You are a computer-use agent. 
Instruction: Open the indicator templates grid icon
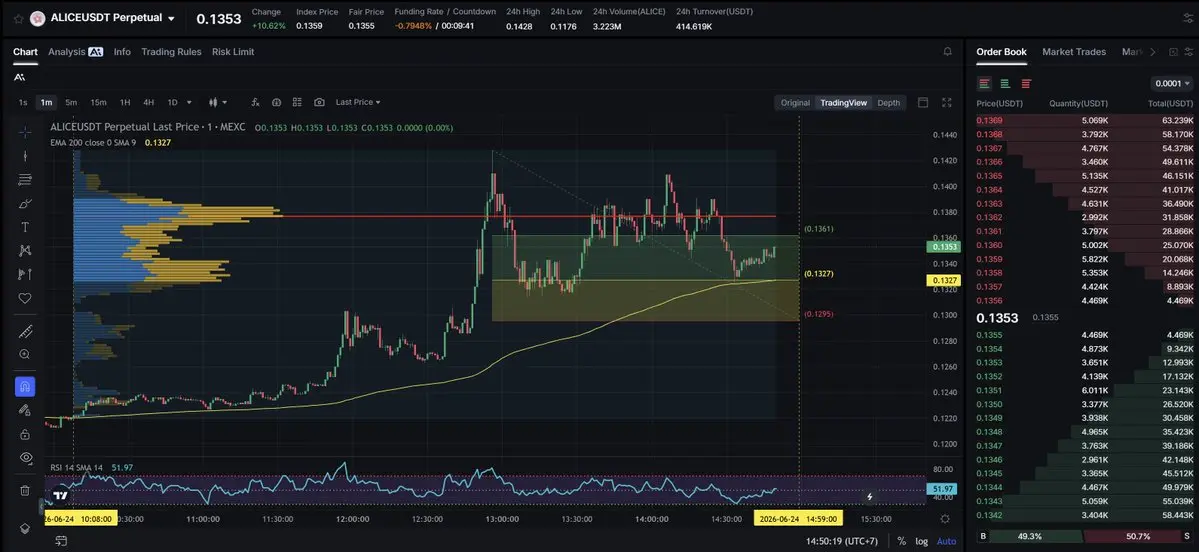297,102
